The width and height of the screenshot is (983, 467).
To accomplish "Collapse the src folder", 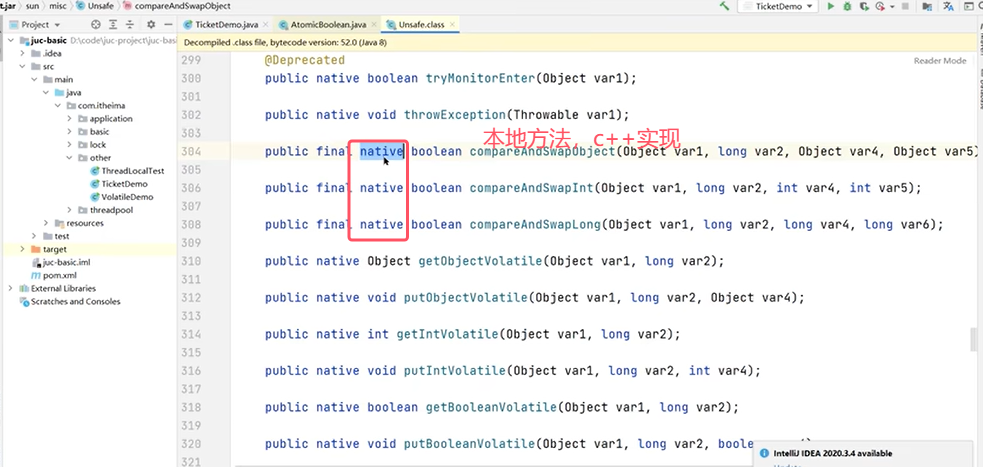I will 24,66.
